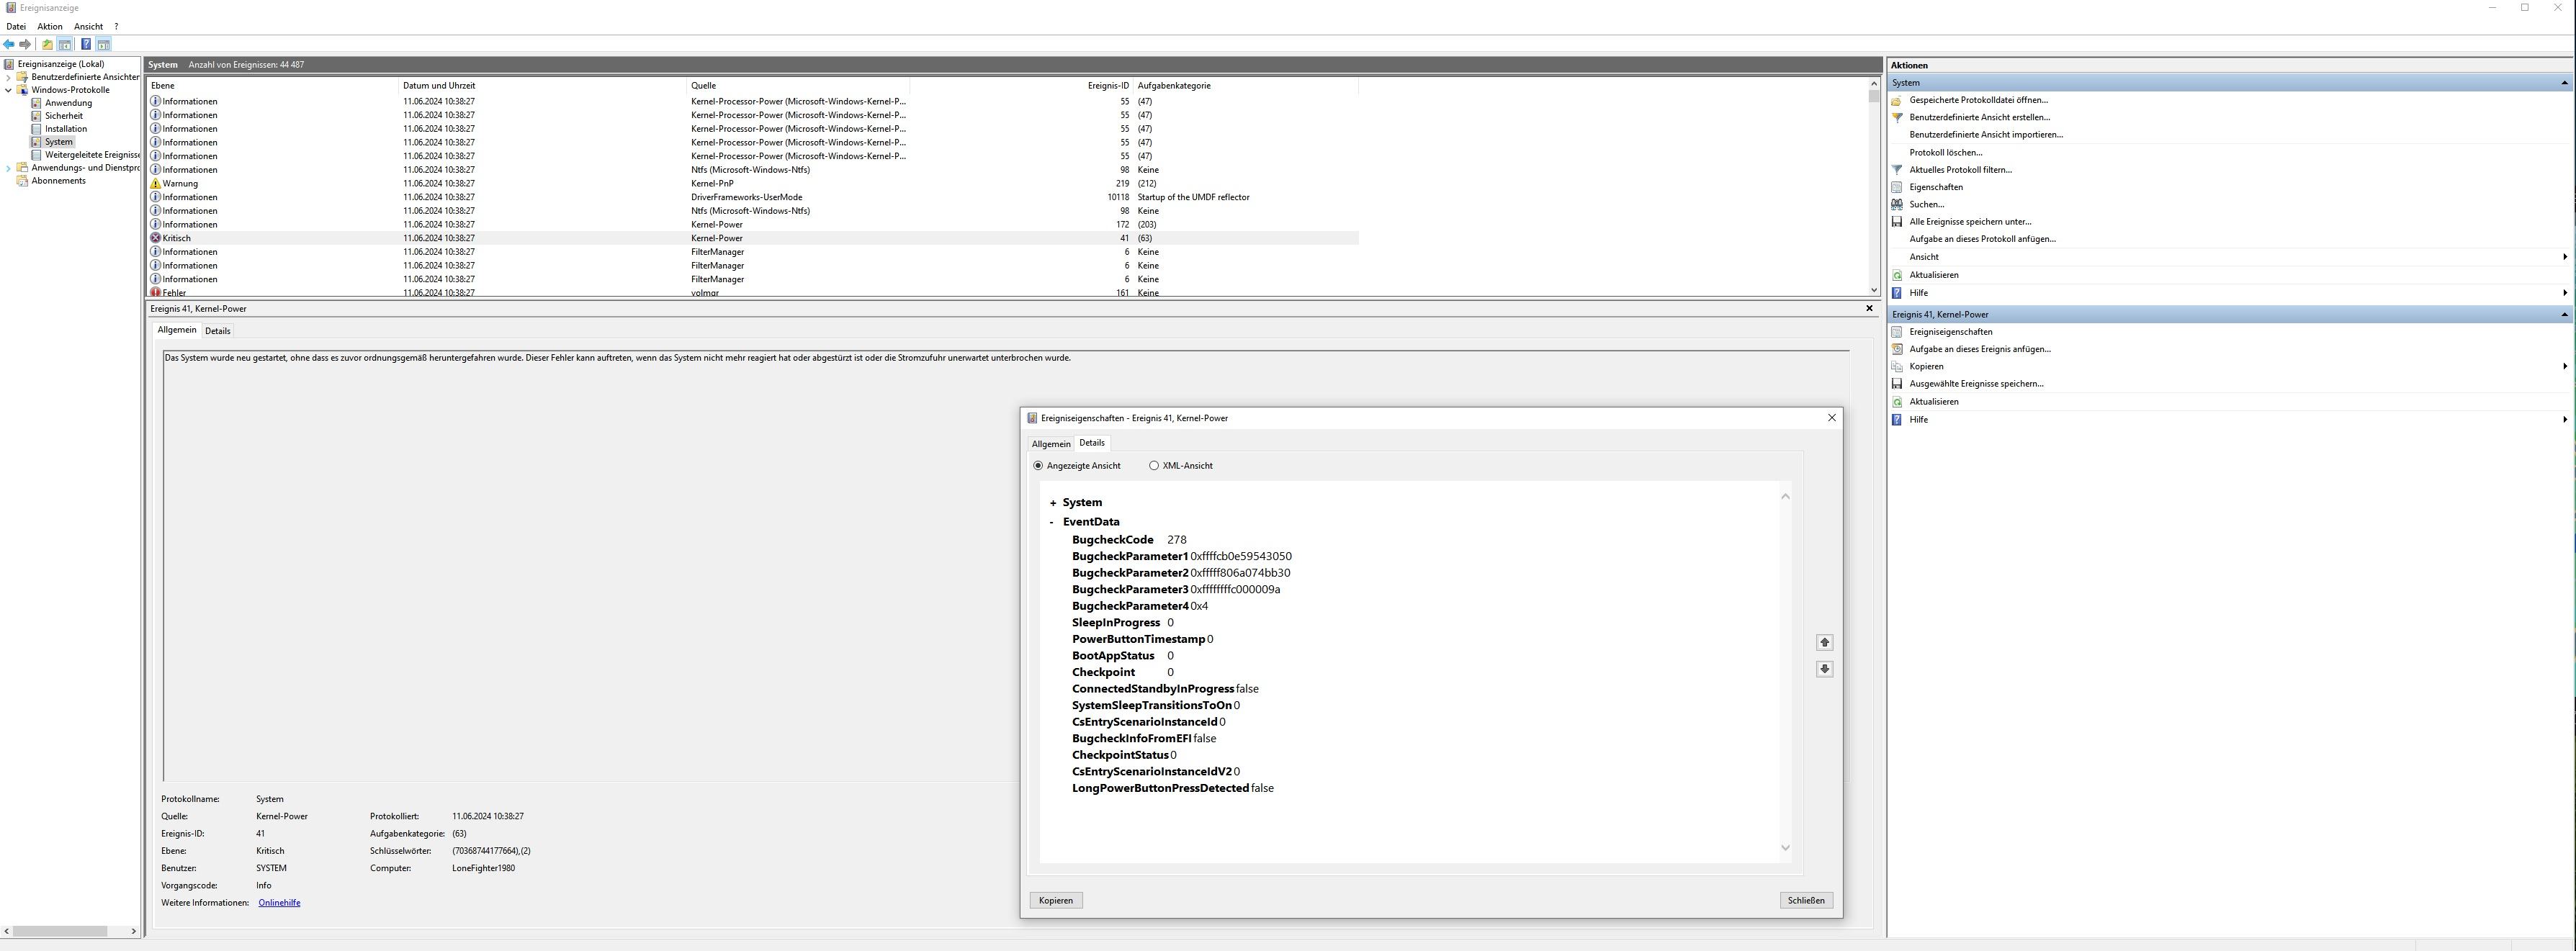This screenshot has height=951, width=2576.
Task: Click Aktuelles Protokoll filtern action
Action: 1960,170
